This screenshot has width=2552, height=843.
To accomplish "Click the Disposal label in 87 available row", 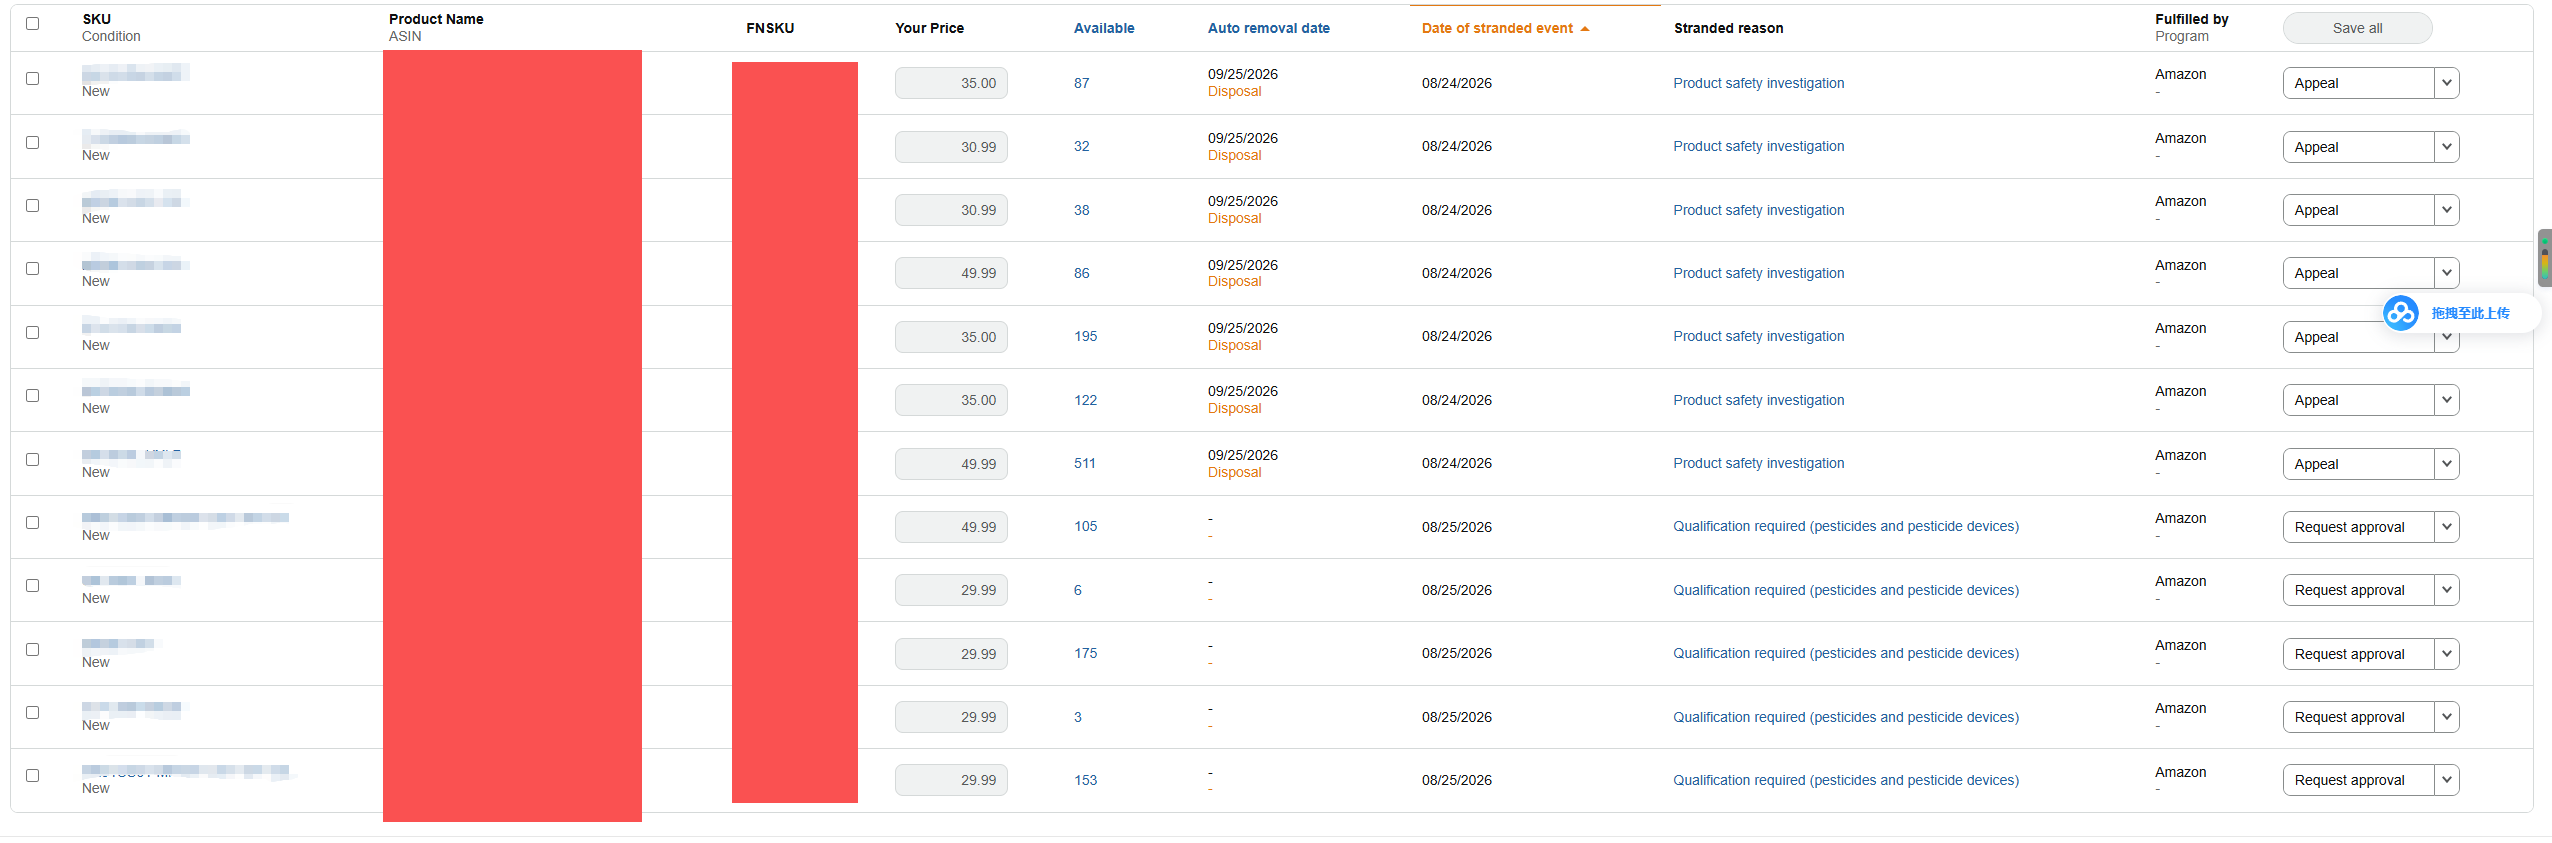I will click(1234, 91).
